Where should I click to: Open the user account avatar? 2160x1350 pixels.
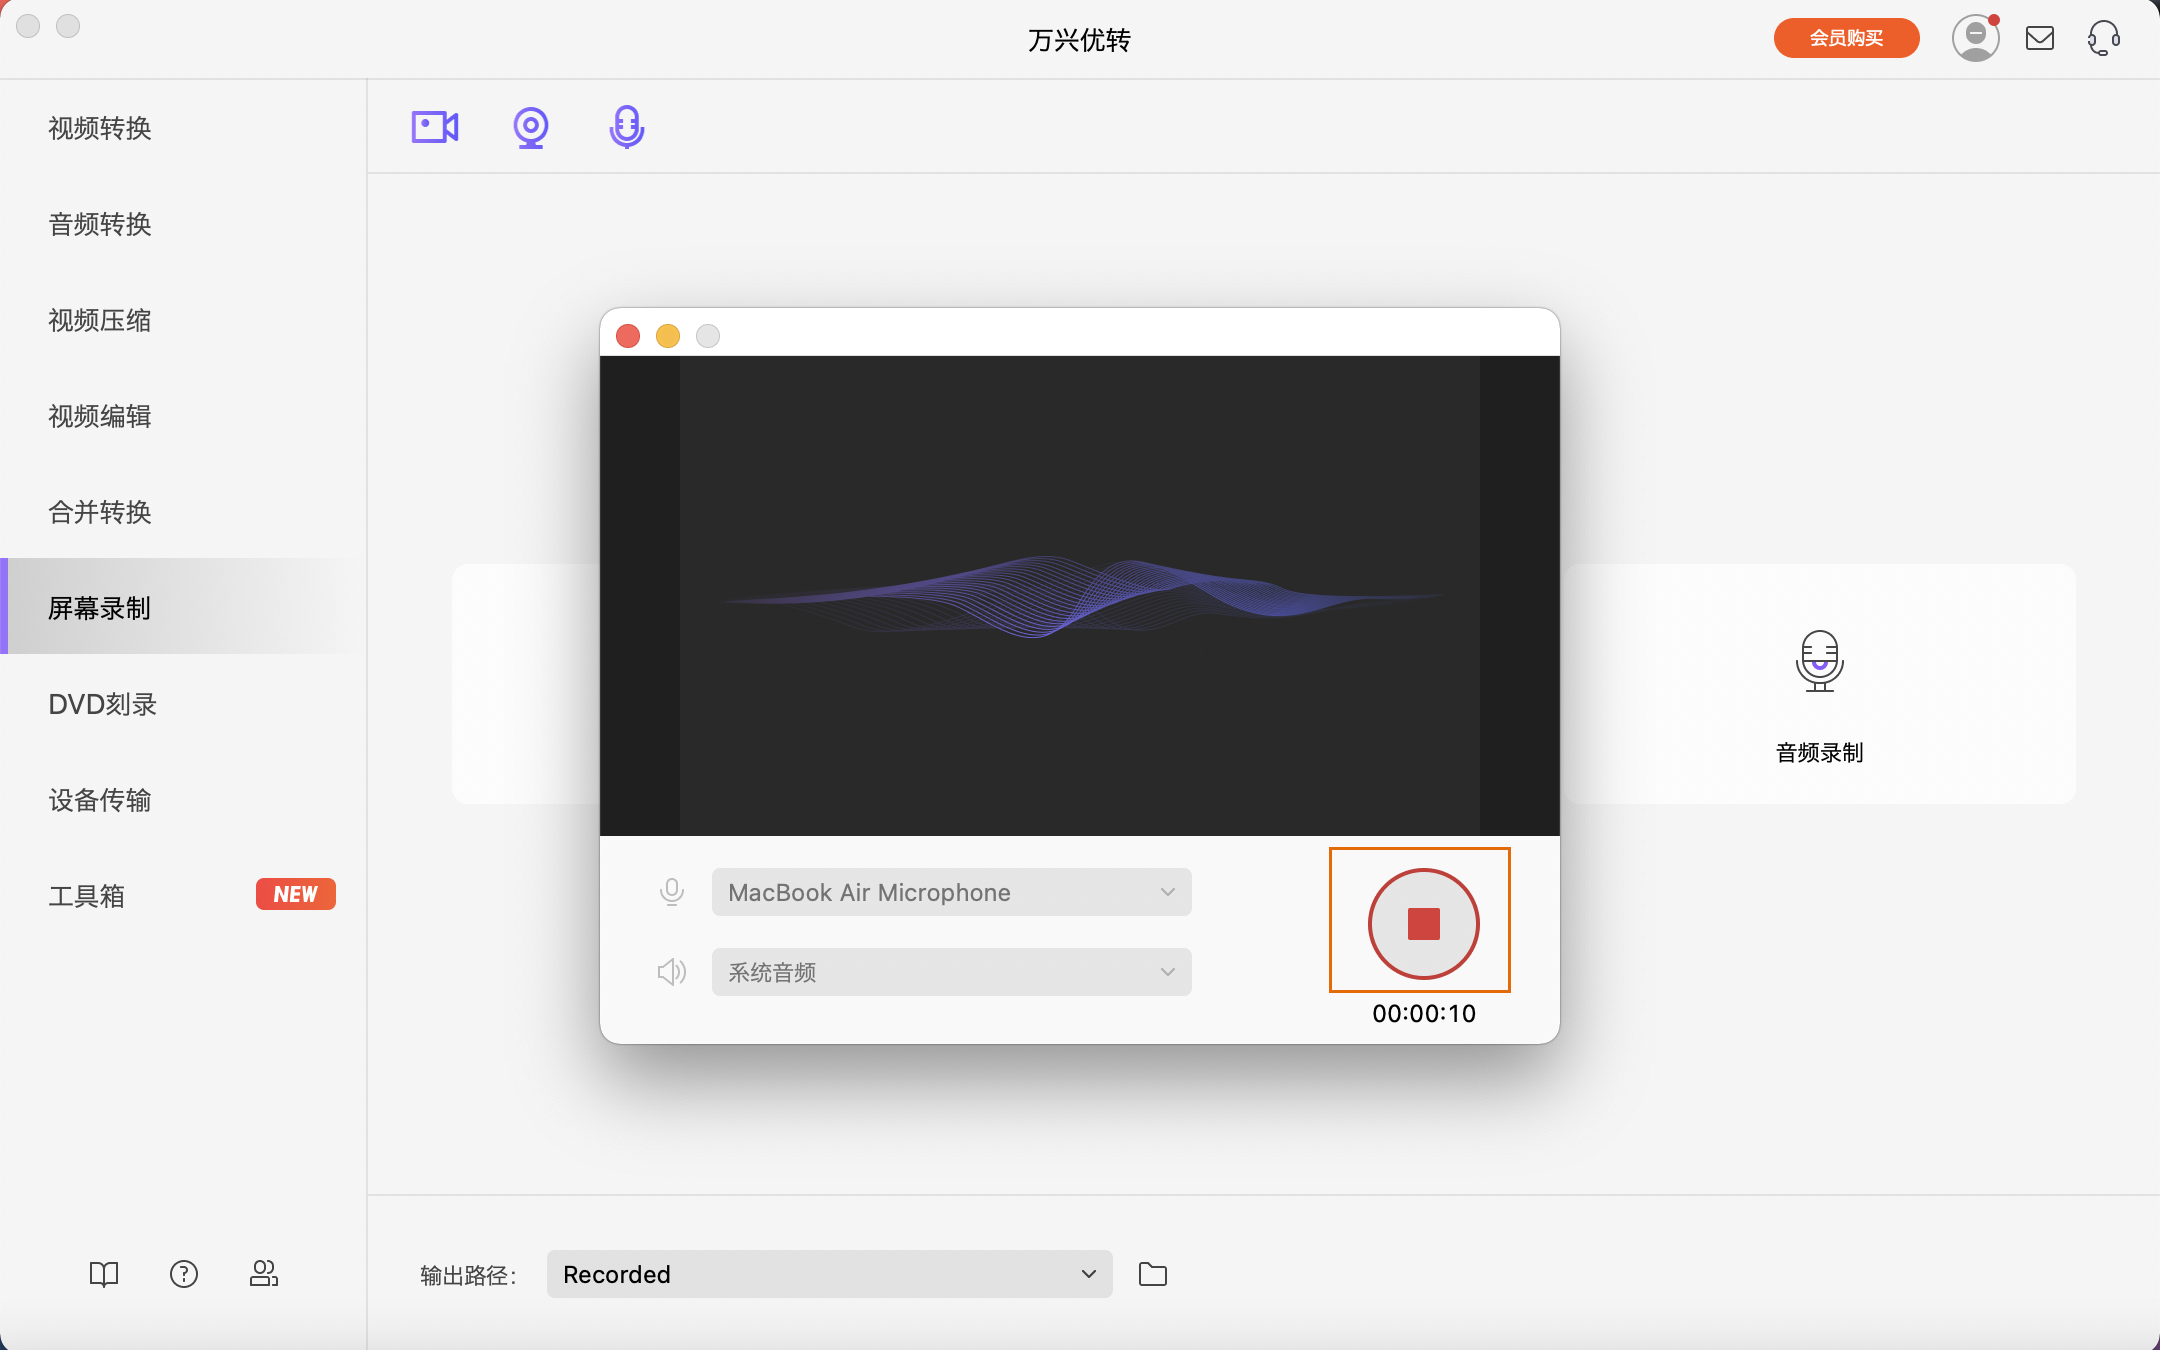tap(1975, 39)
